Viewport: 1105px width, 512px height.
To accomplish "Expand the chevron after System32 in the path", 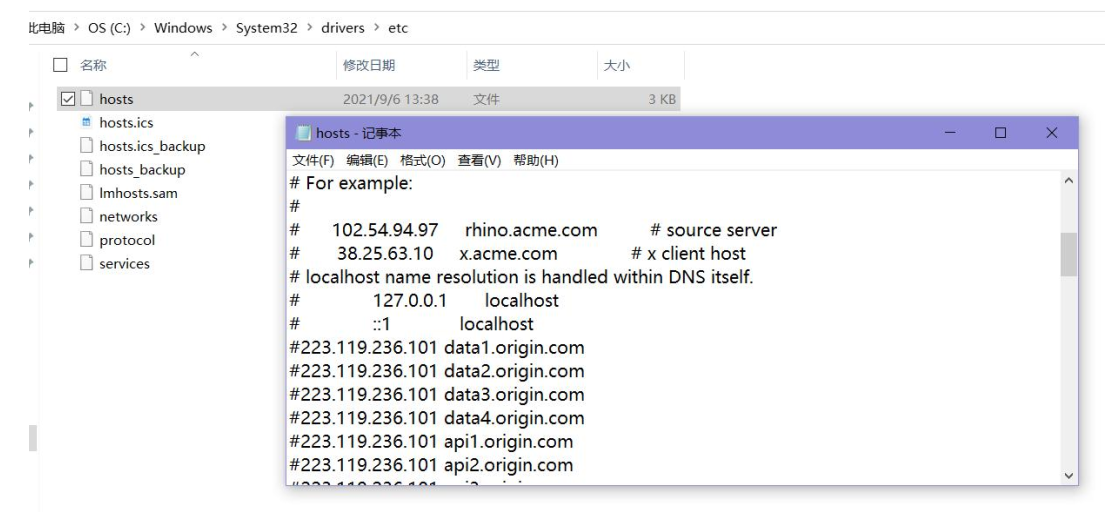I will pos(309,28).
